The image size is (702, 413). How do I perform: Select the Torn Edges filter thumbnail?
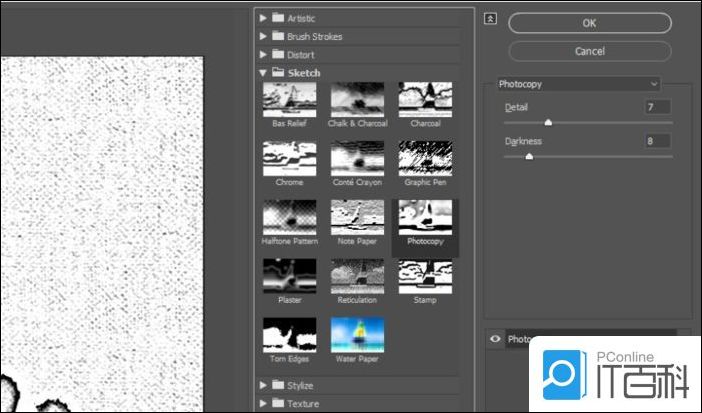tap(289, 335)
